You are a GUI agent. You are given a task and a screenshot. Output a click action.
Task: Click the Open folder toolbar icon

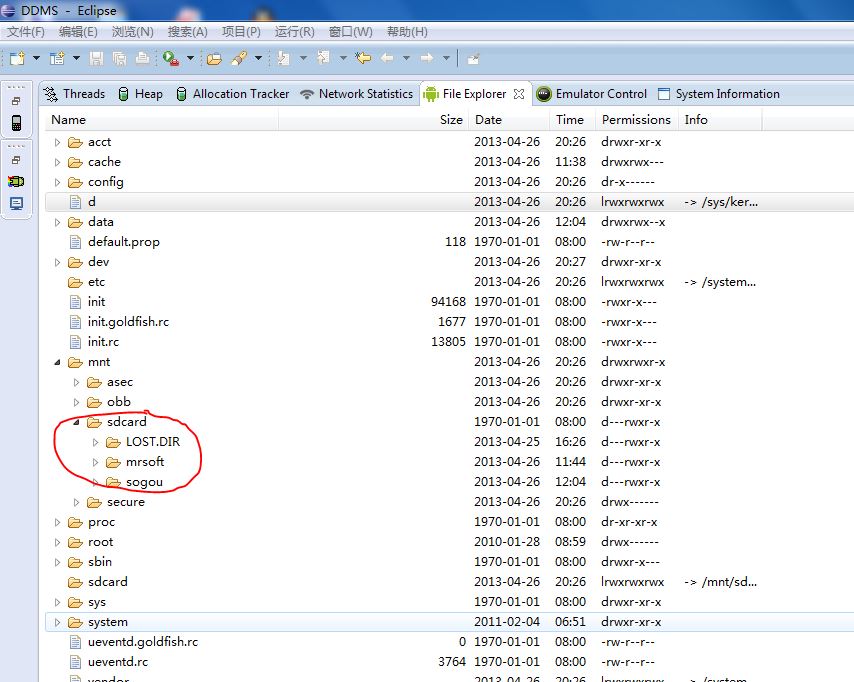click(x=214, y=58)
